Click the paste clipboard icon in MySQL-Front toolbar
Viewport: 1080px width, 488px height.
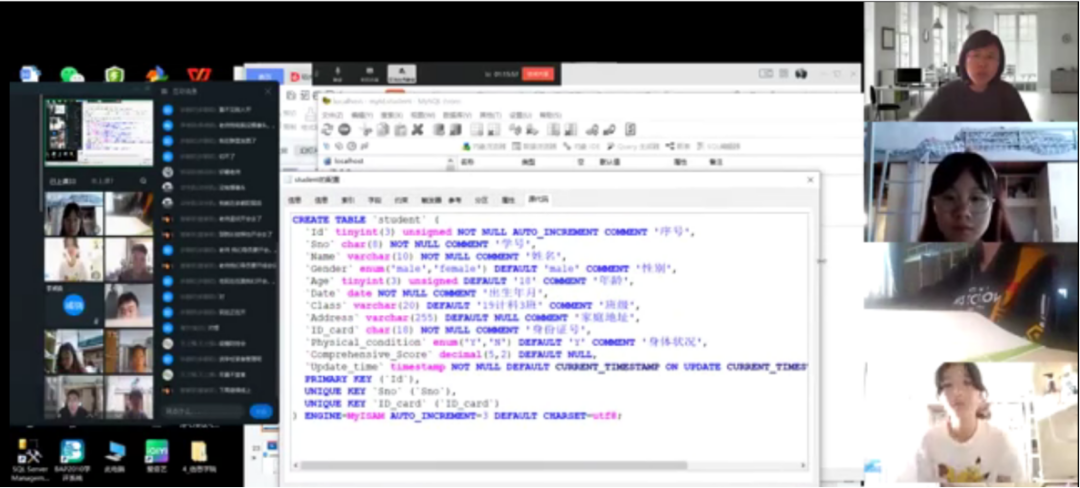coord(400,129)
